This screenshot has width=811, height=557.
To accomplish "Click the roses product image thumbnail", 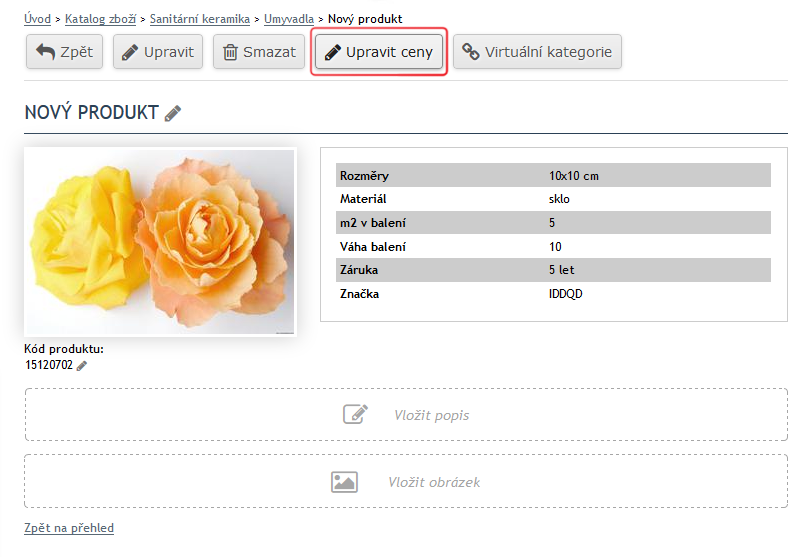I will (x=160, y=242).
